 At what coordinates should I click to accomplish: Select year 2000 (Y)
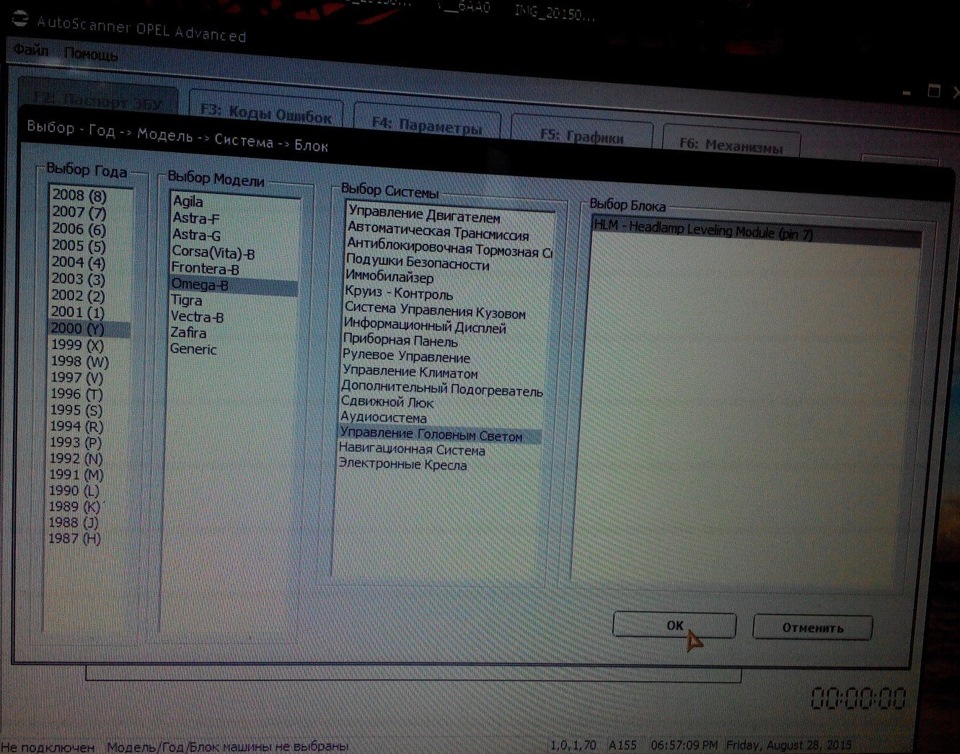click(x=89, y=329)
